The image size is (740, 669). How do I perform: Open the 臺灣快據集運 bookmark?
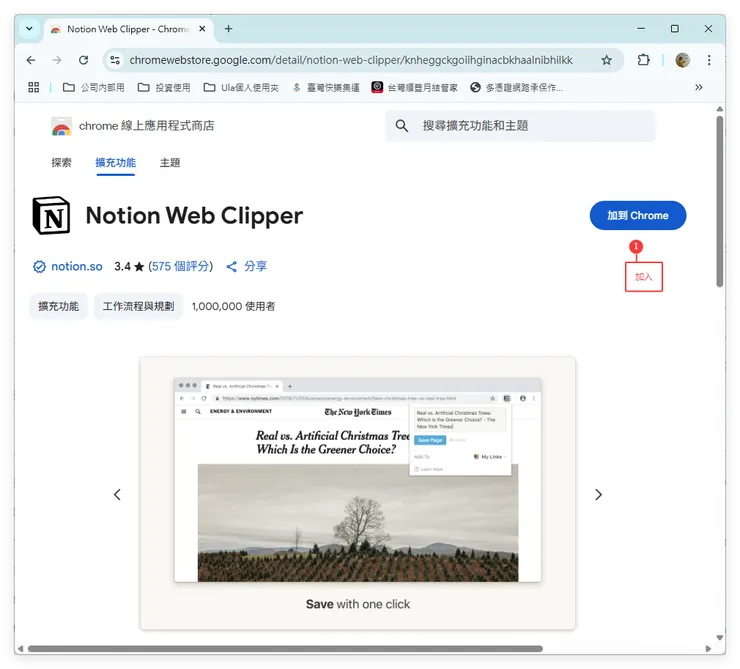click(326, 87)
